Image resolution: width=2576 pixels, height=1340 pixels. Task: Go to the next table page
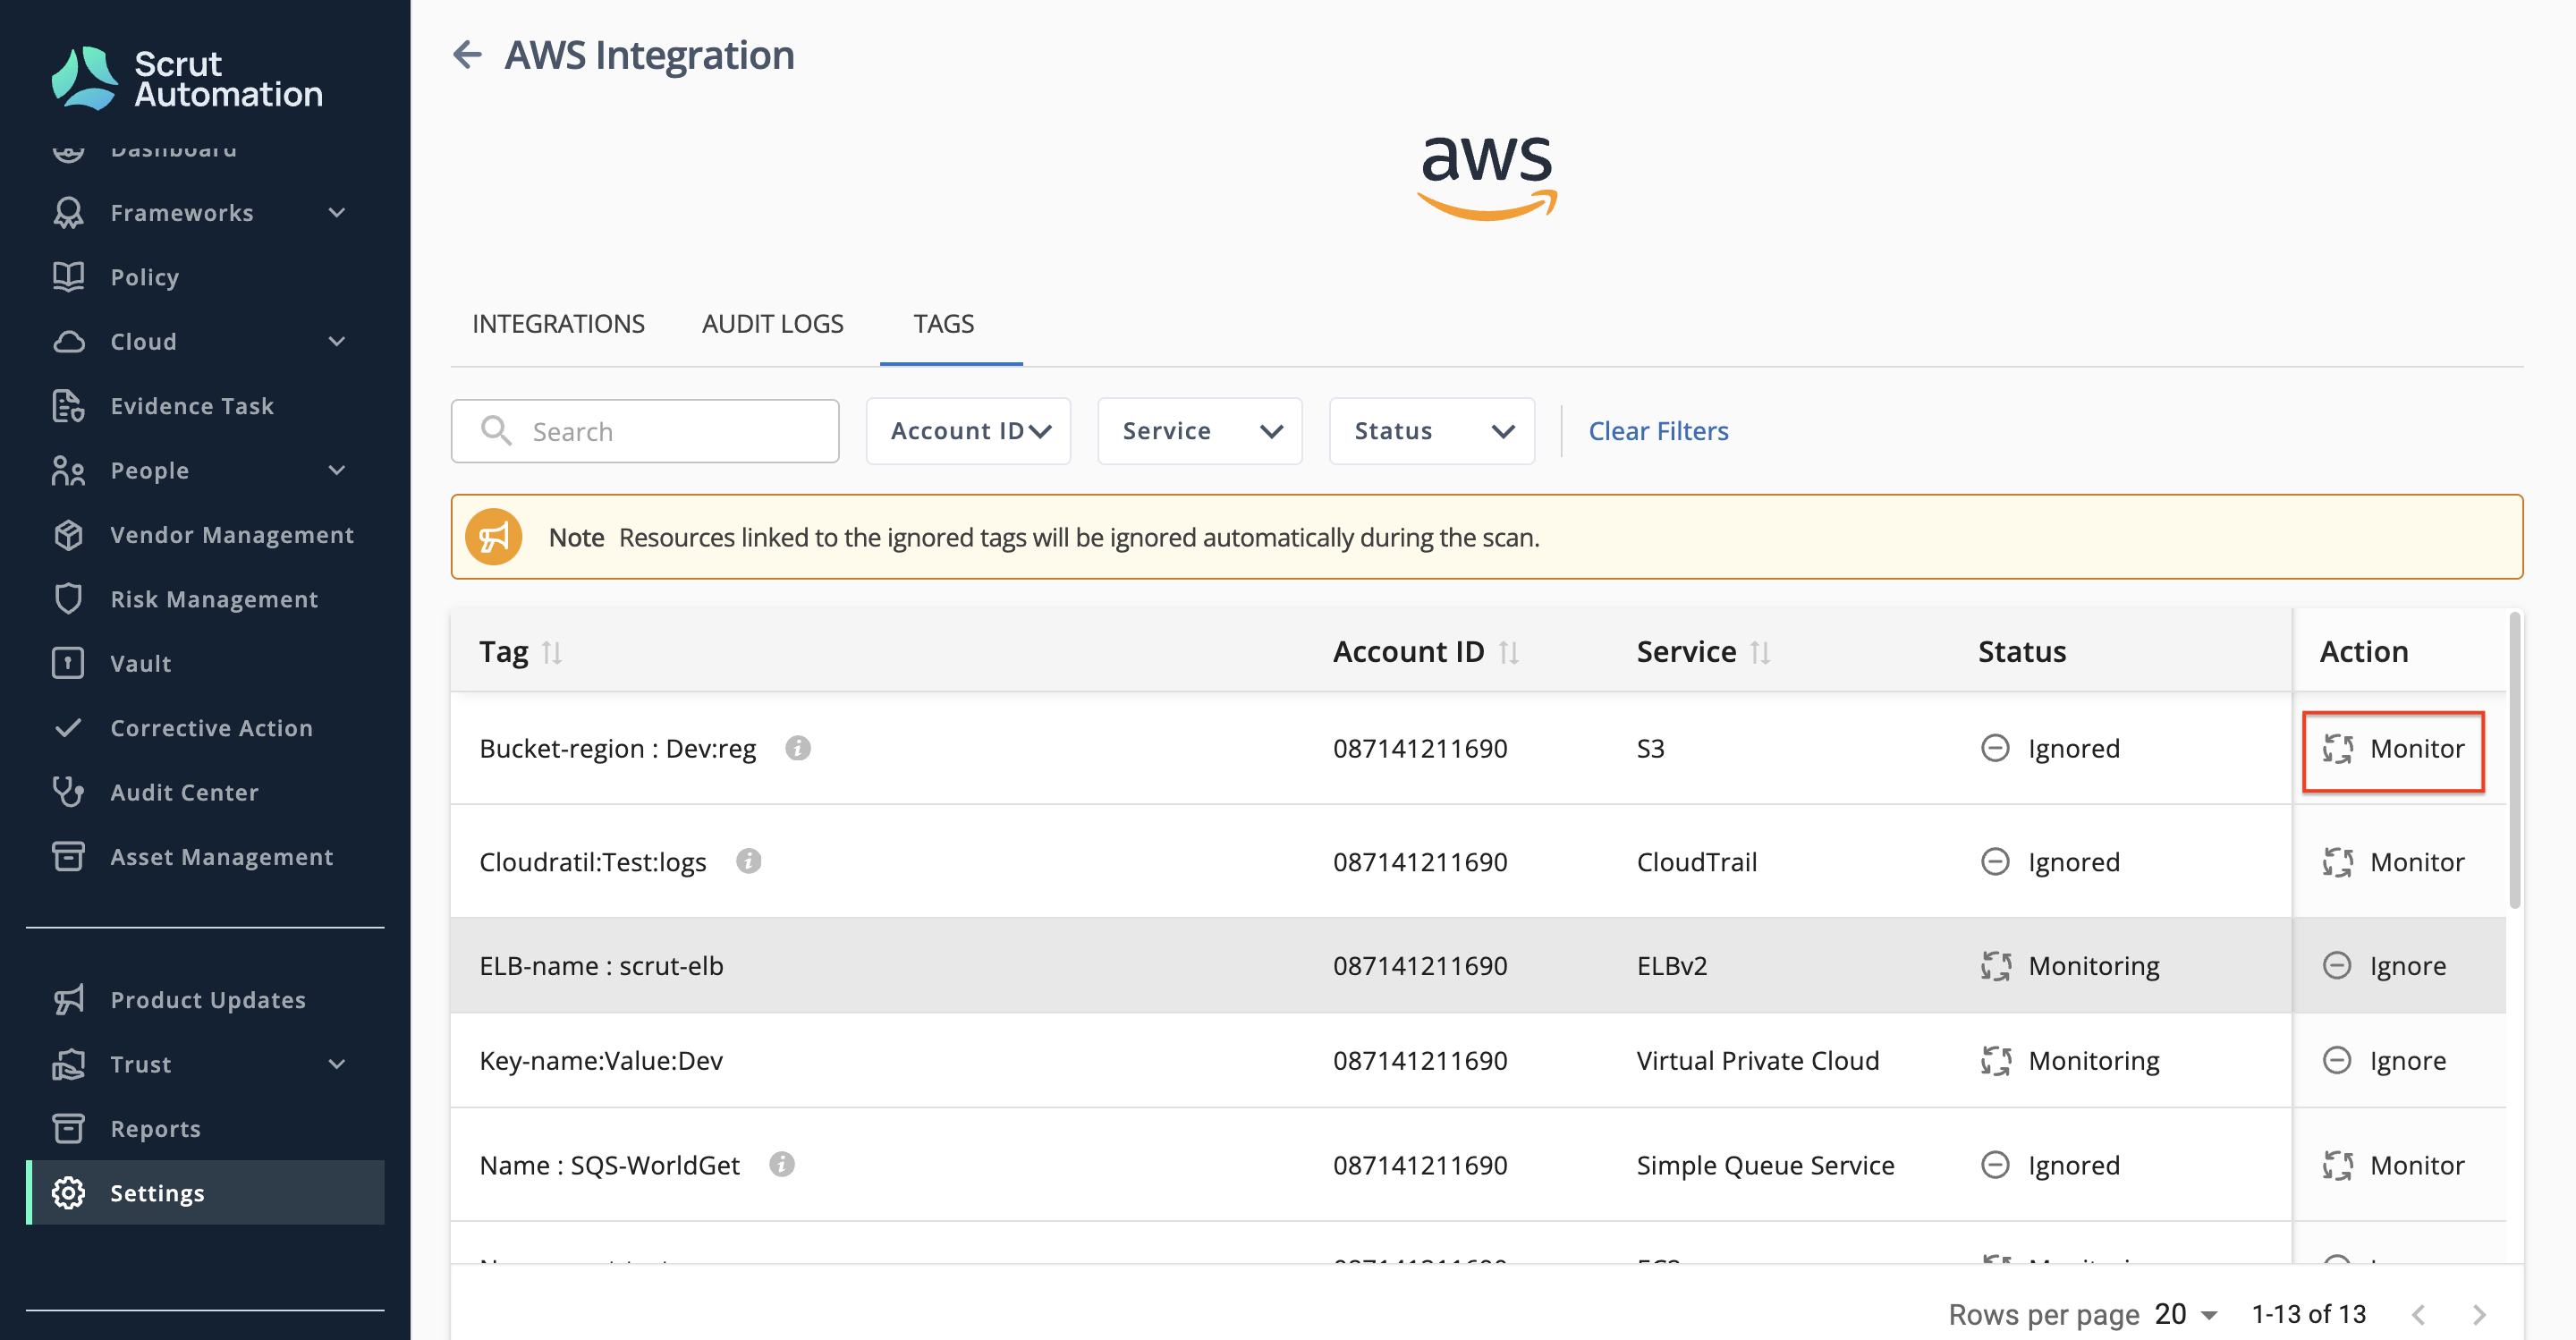[2479, 1314]
